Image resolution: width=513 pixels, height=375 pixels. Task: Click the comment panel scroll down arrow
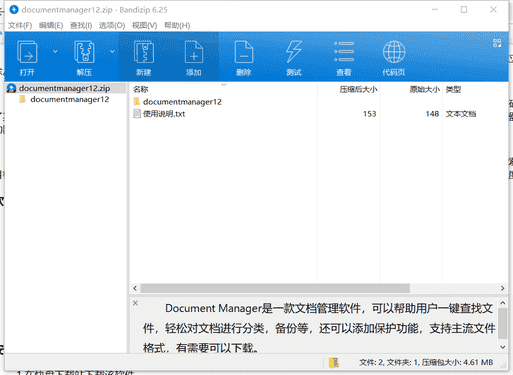click(x=503, y=347)
